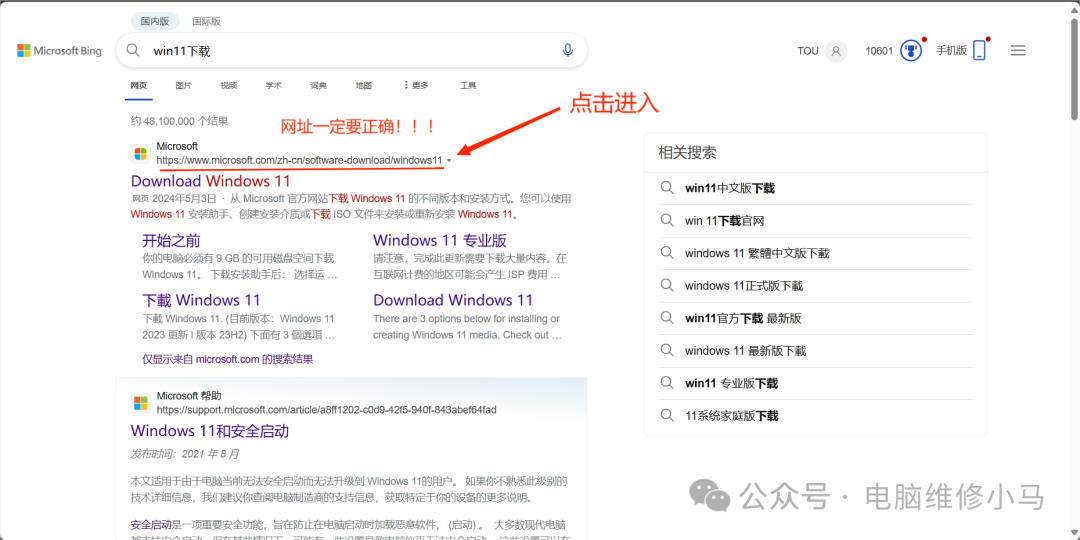The image size is (1080, 540).
Task: Open the 工具 search tools
Action: point(468,85)
